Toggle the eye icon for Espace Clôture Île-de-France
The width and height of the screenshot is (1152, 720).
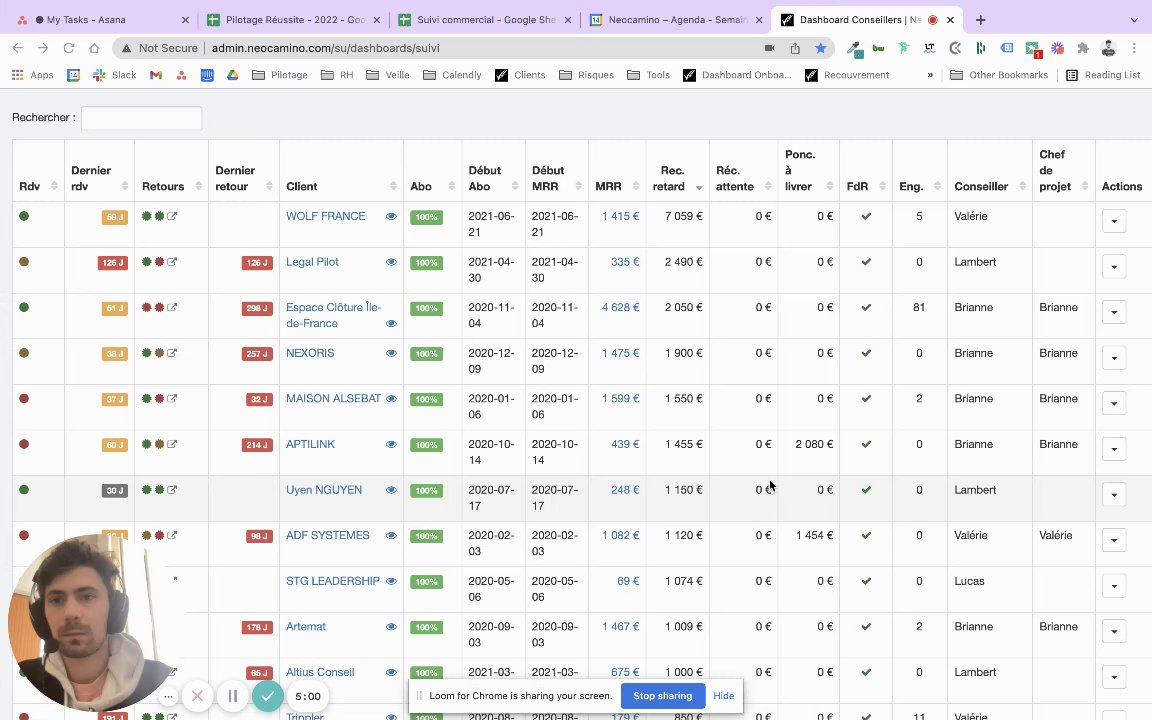(x=391, y=323)
